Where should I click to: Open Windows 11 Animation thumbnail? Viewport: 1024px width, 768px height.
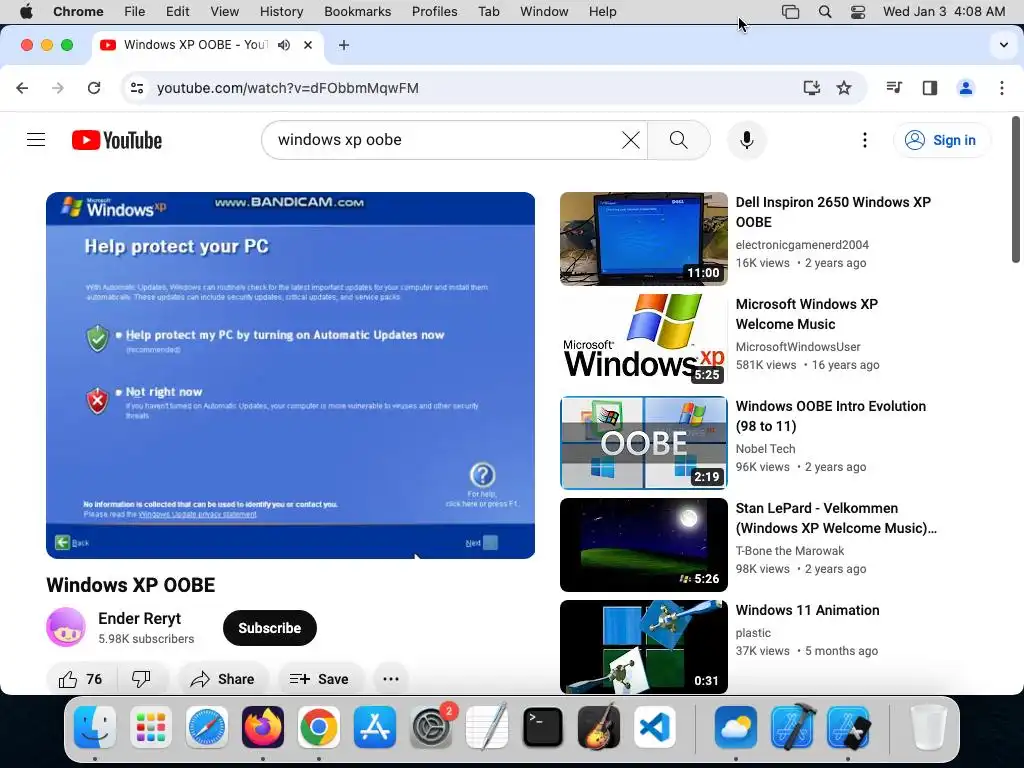[x=643, y=647]
